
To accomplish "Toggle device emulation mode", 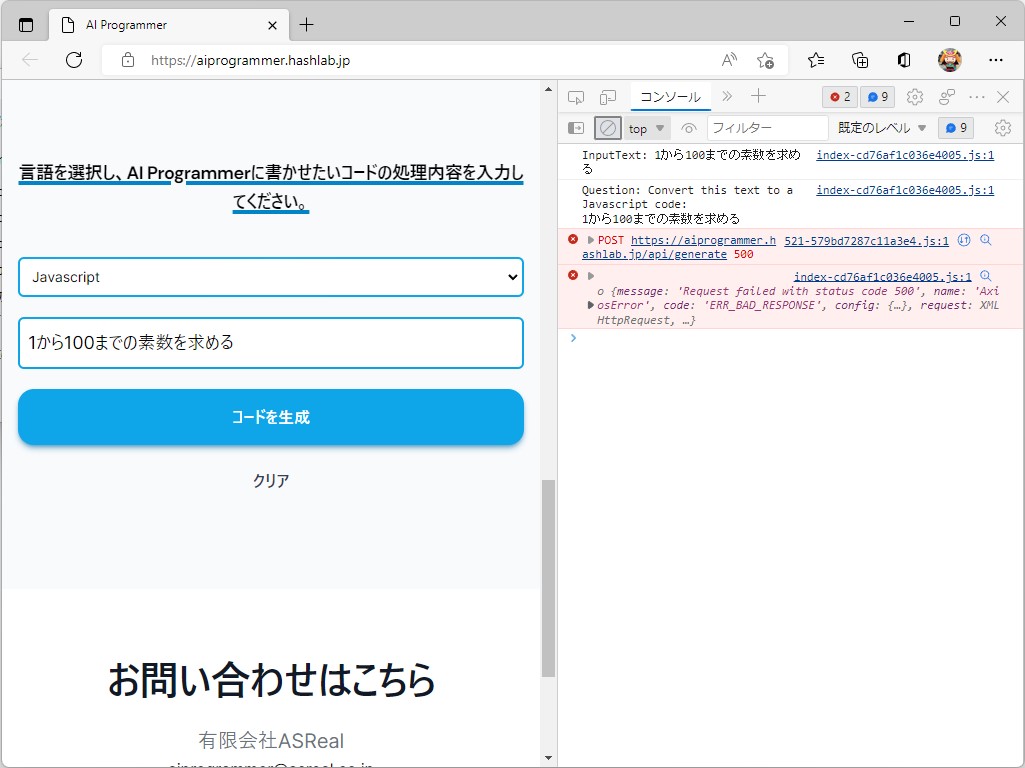I will (x=606, y=96).
